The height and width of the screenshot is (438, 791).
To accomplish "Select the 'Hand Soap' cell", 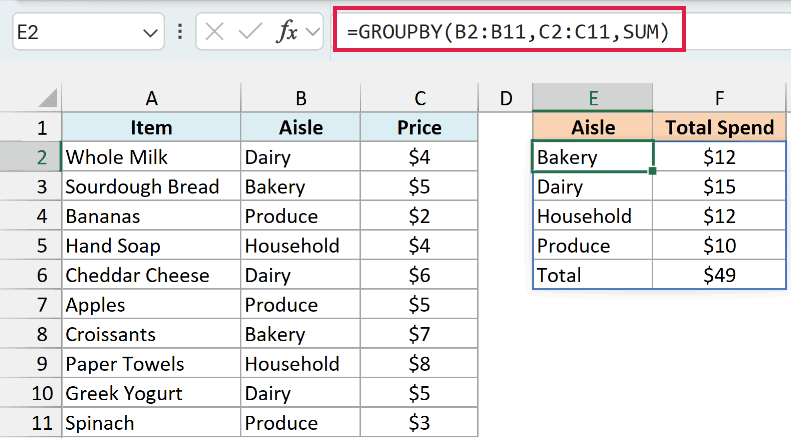I will click(151, 246).
